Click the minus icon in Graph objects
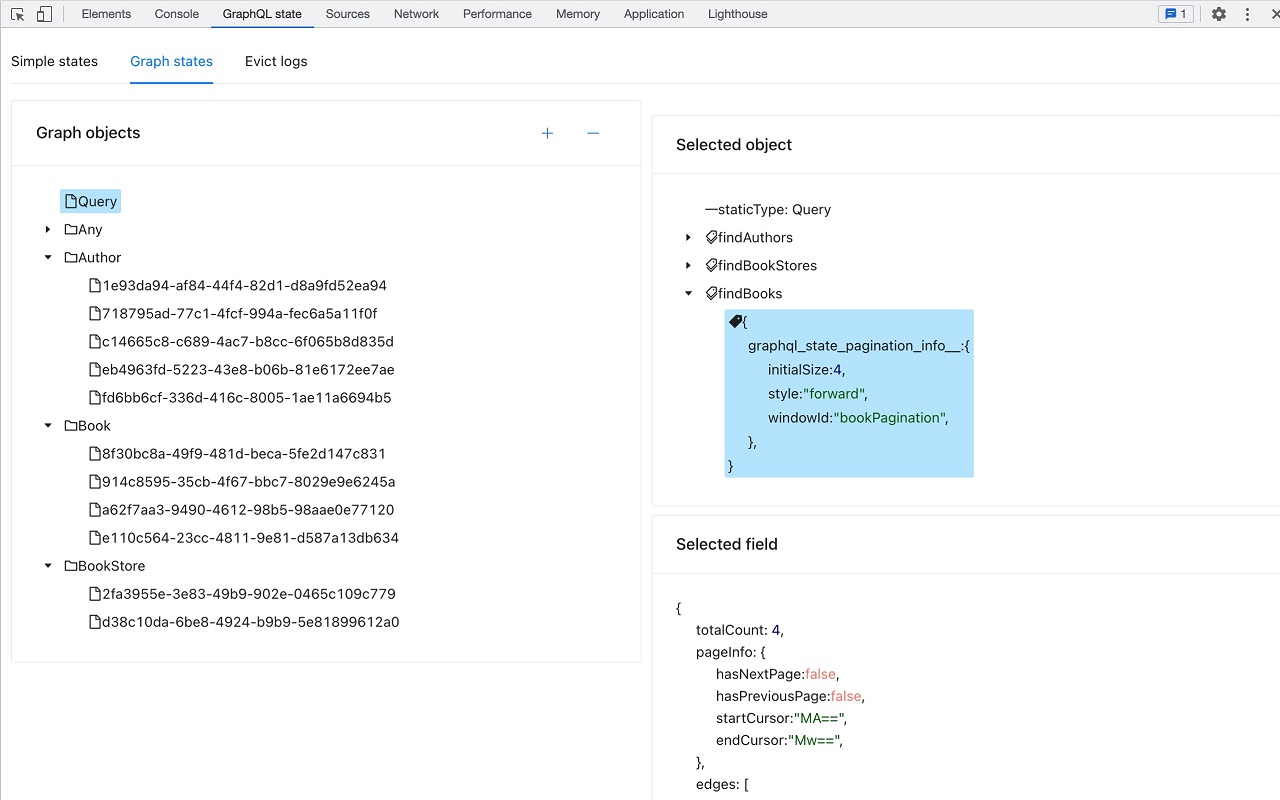This screenshot has width=1280, height=800. [x=593, y=133]
